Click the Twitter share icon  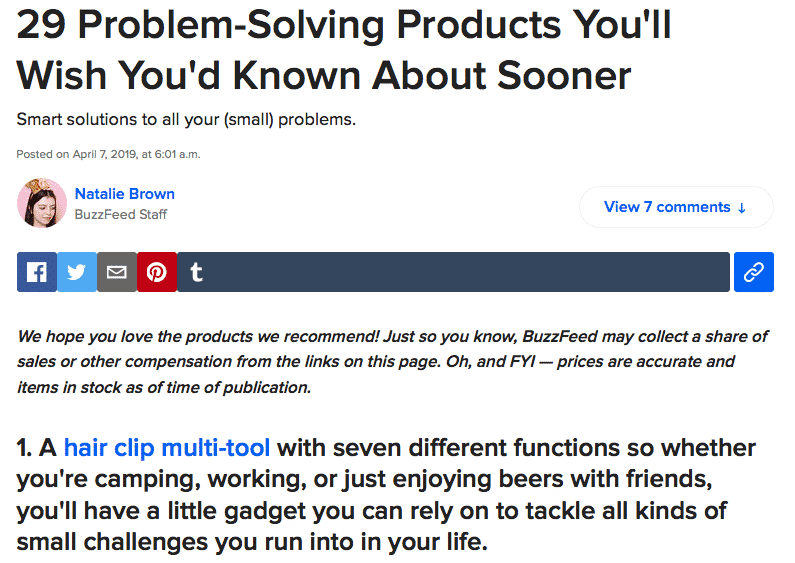77,272
